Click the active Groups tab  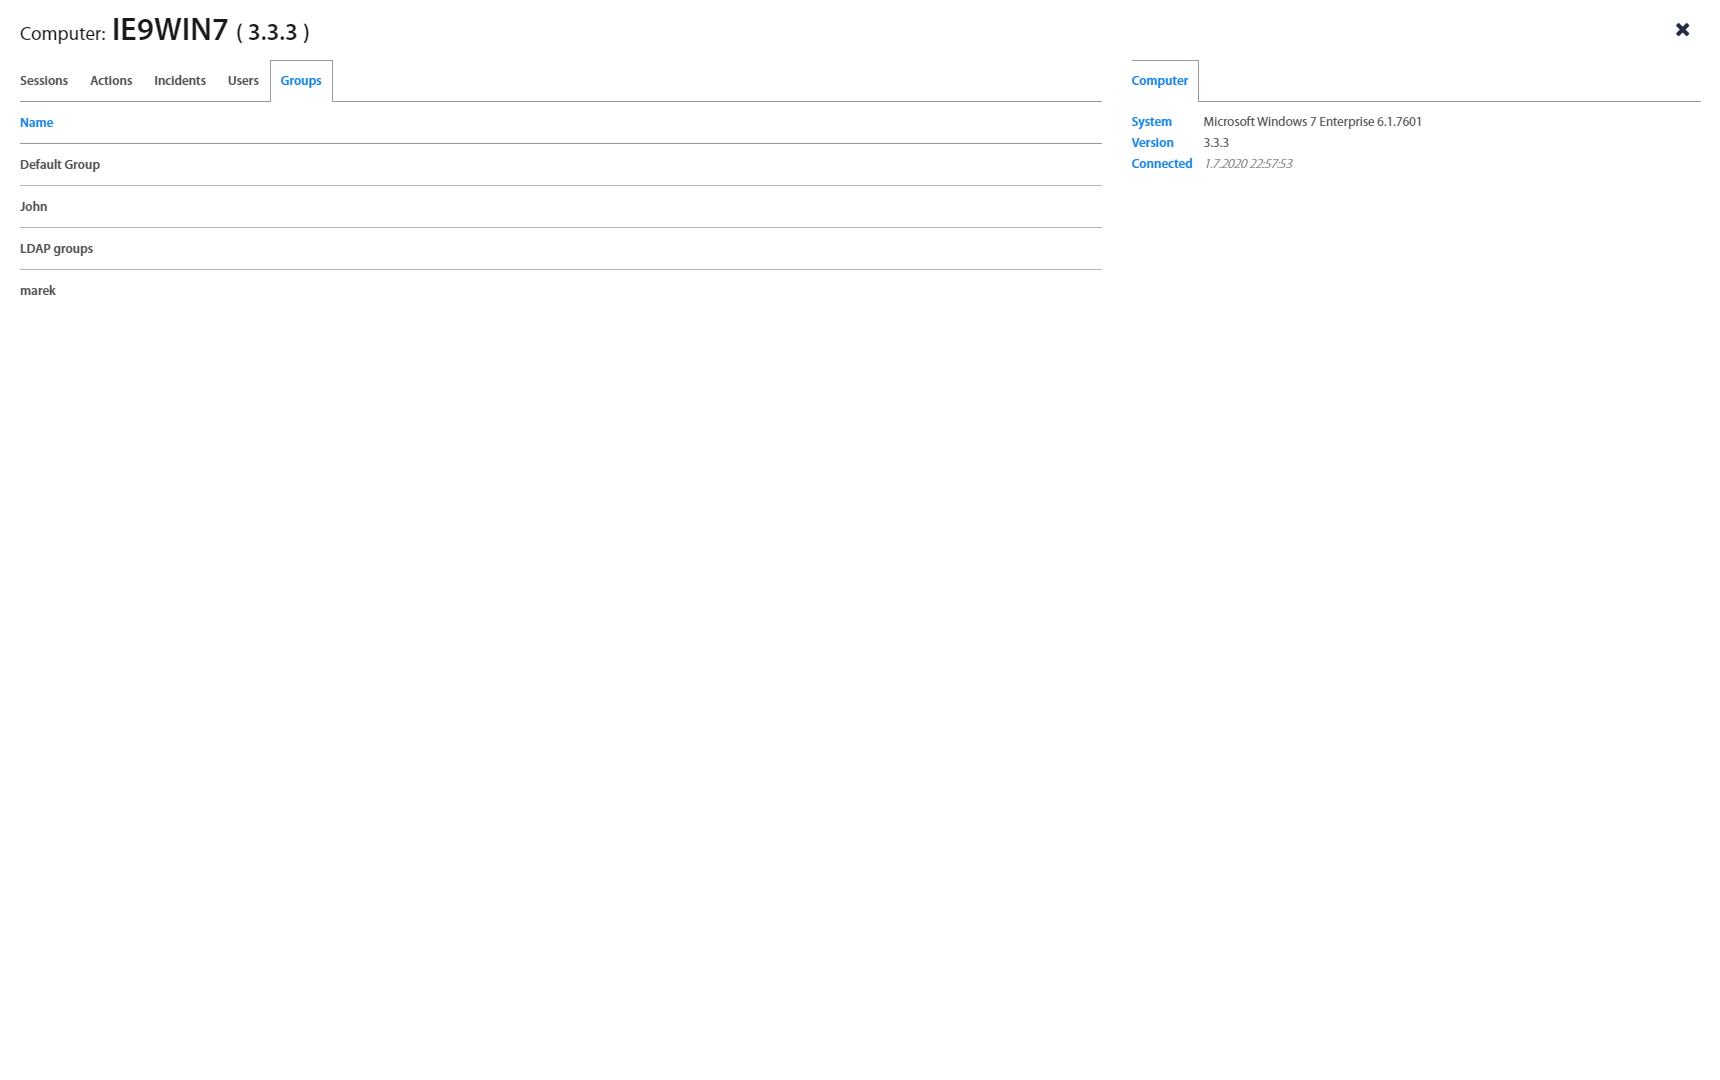tap(301, 81)
